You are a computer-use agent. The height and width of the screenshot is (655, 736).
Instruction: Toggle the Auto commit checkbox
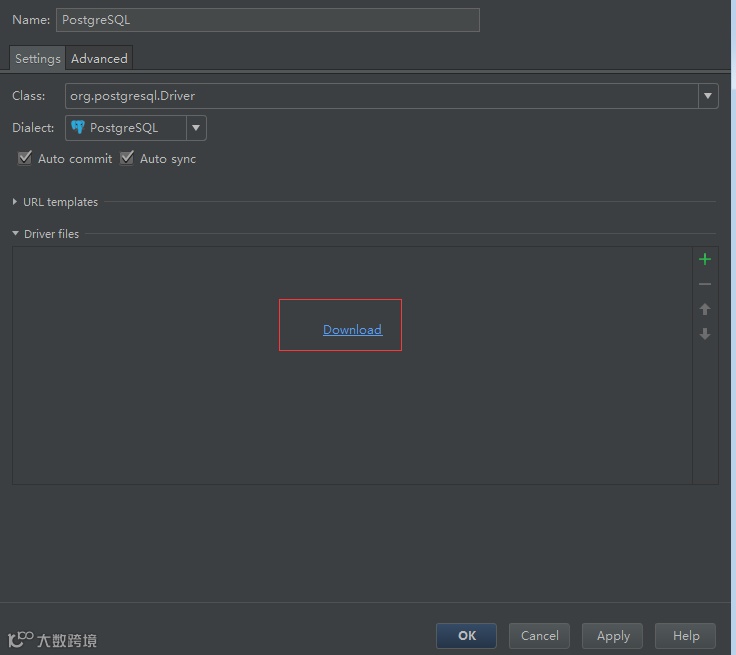click(25, 158)
